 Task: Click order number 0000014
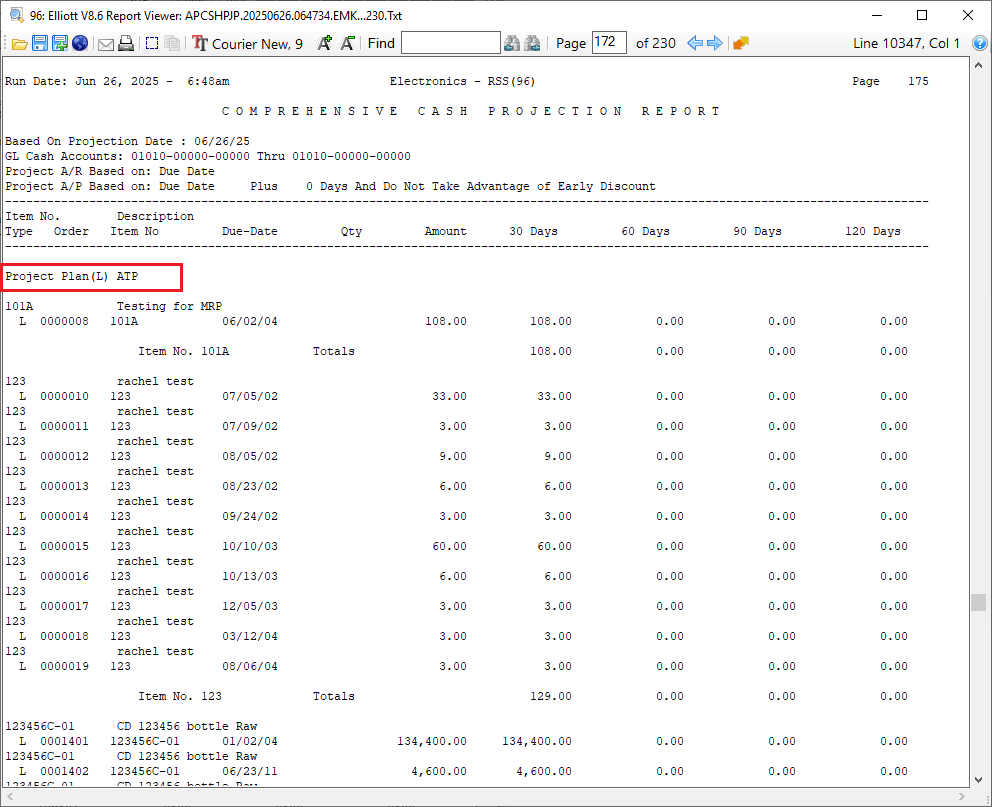65,517
